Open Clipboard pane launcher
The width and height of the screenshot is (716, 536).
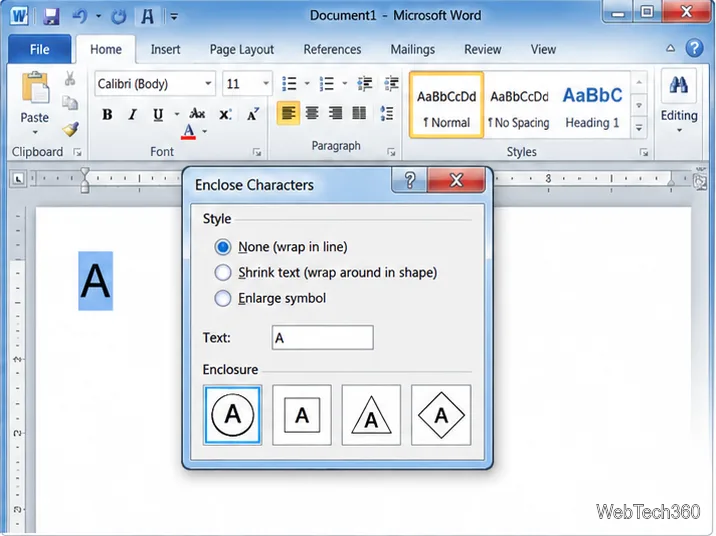click(78, 152)
